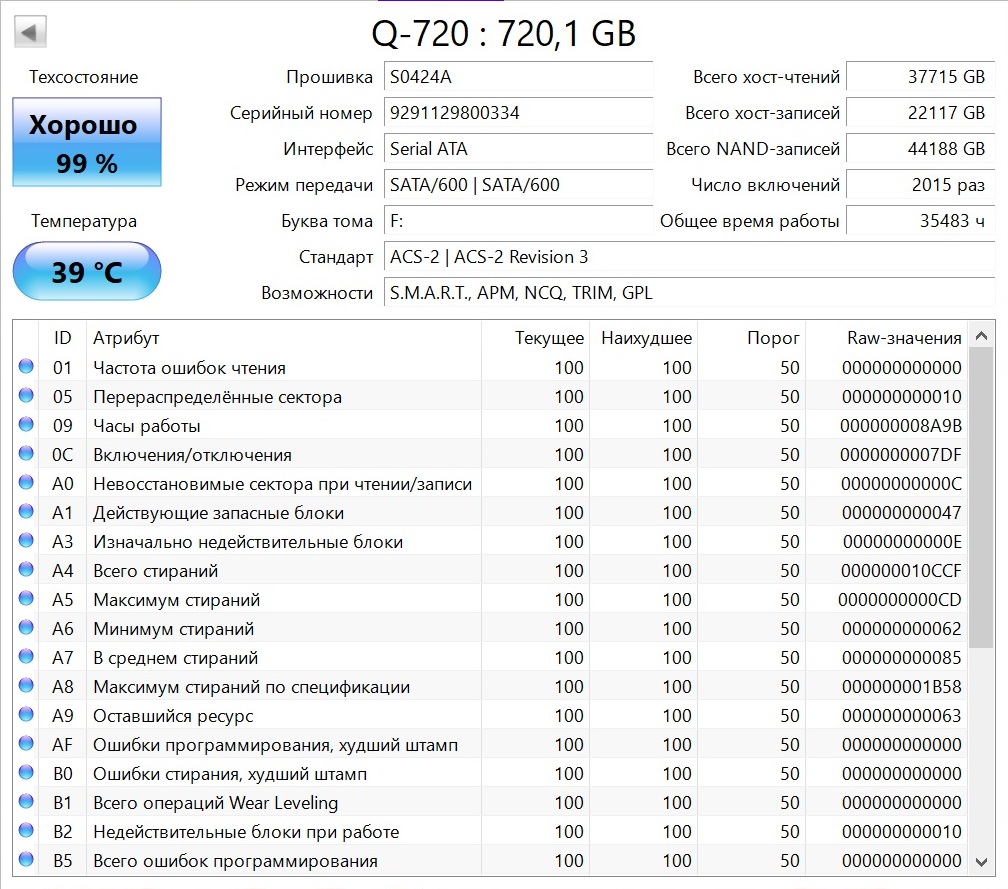Click the Атрибут column header
Viewport: 1008px width, 889px height.
pos(284,337)
